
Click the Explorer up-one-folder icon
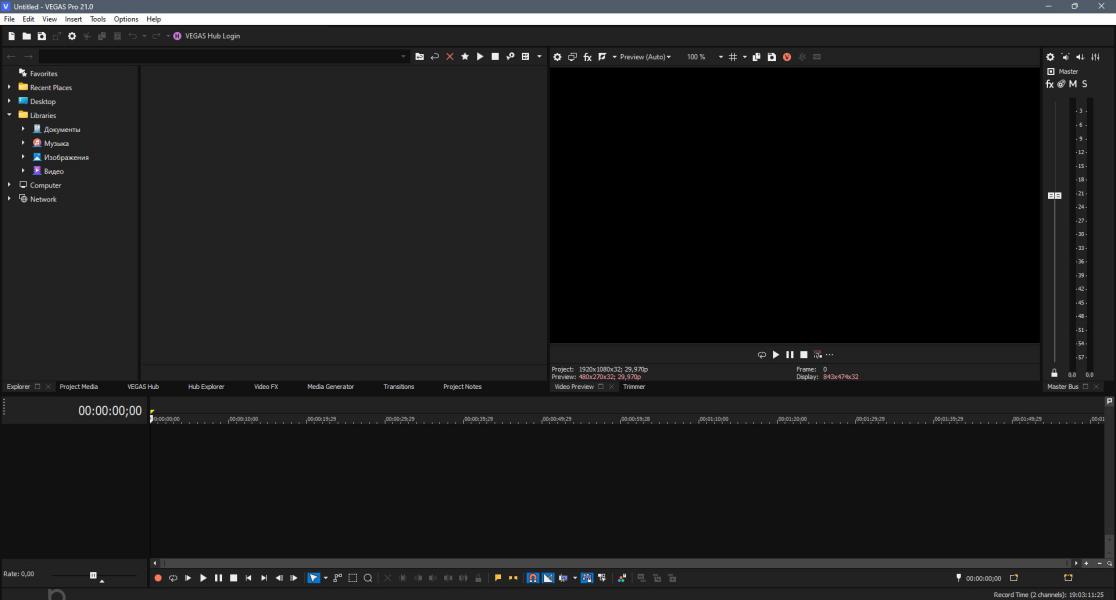pyautogui.click(x=419, y=56)
